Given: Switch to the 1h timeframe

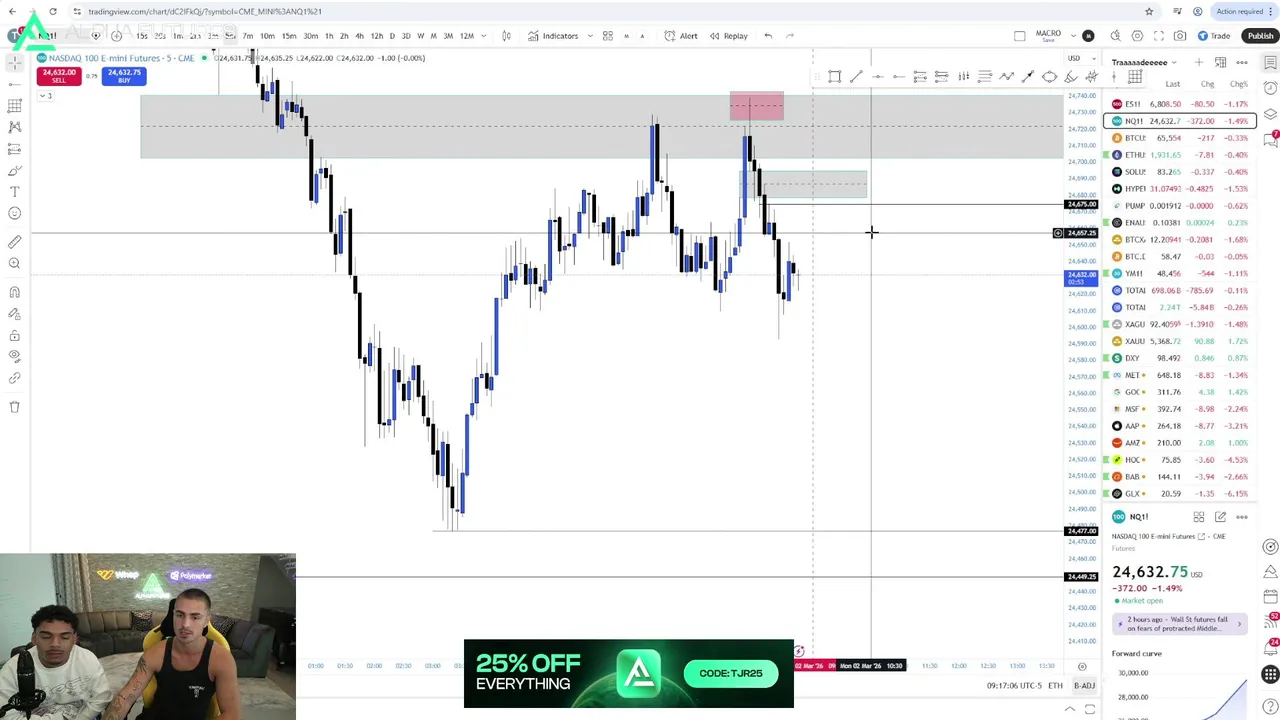Looking at the screenshot, I should pyautogui.click(x=329, y=36).
